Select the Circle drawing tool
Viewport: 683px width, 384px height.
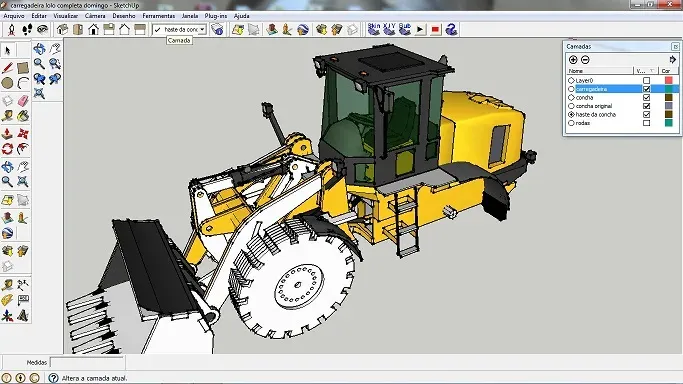[x=7, y=83]
